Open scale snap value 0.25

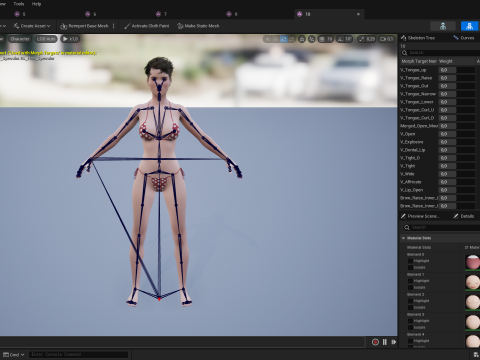pos(370,39)
